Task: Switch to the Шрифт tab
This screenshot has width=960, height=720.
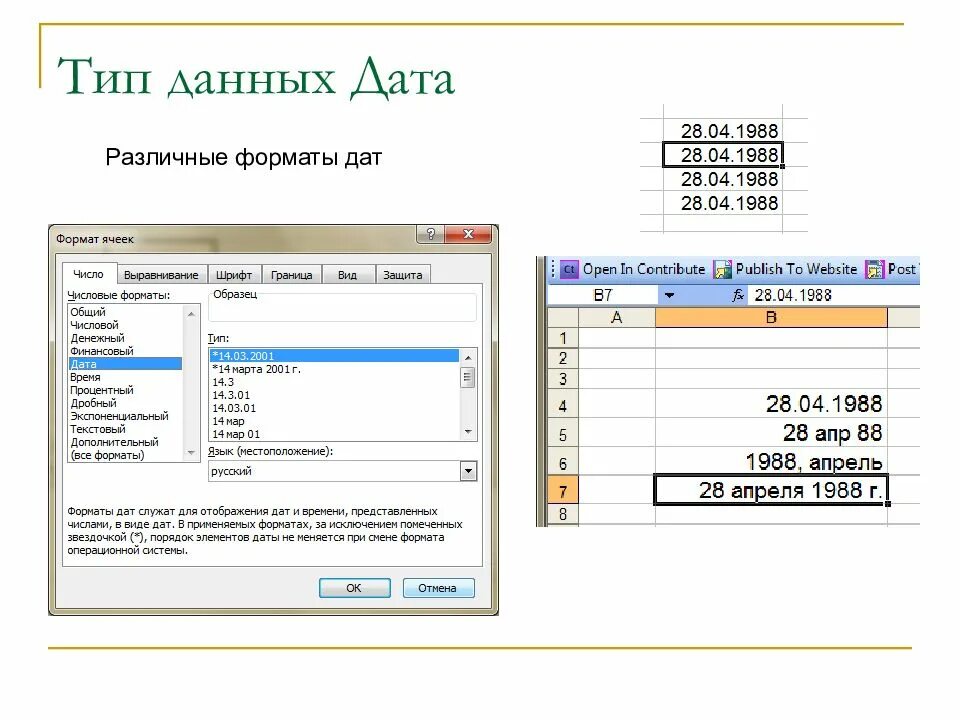Action: (234, 275)
